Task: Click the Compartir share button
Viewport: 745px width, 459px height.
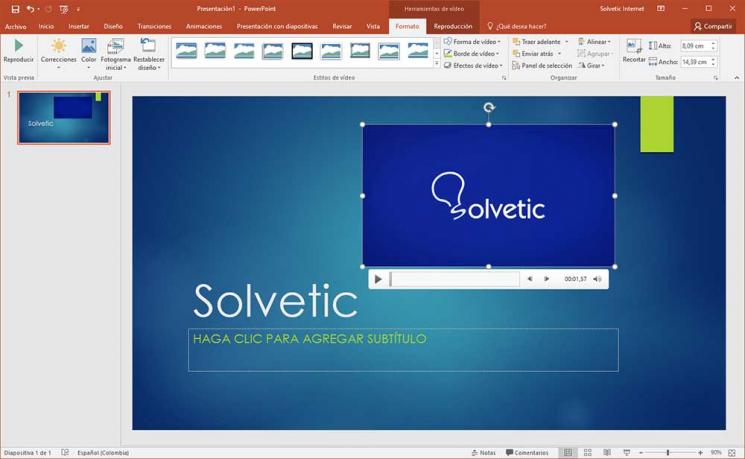Action: [713, 27]
